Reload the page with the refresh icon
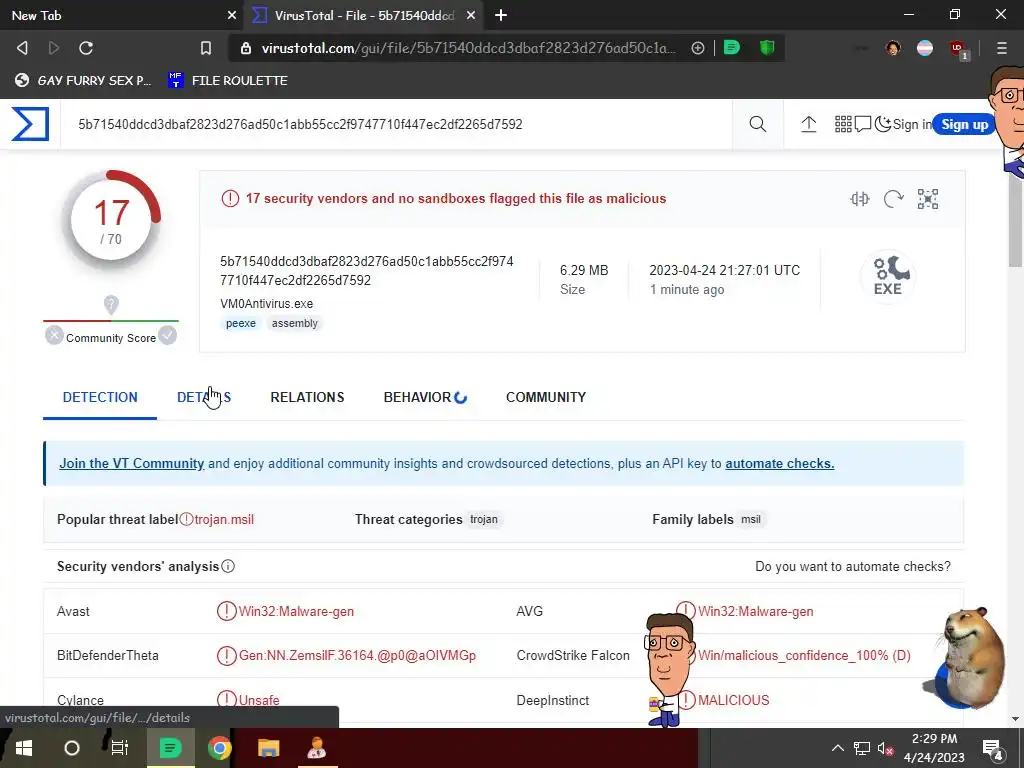The image size is (1024, 768). [x=86, y=48]
